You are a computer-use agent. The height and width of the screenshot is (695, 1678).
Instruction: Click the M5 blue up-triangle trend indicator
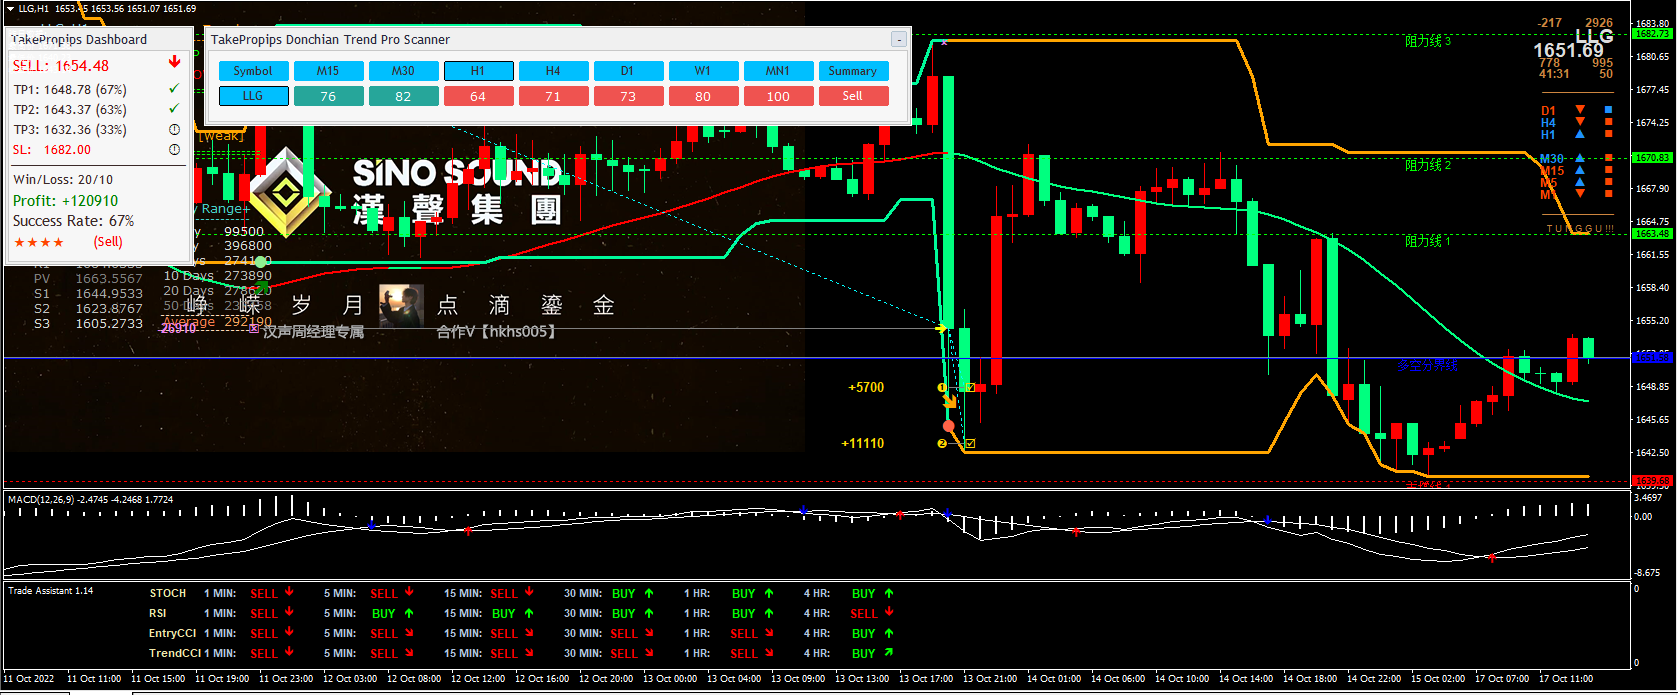pyautogui.click(x=1580, y=181)
